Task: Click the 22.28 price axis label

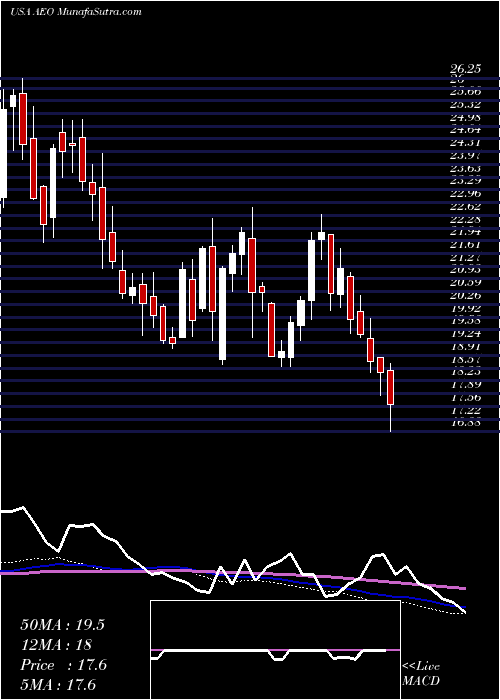Action: point(465,219)
